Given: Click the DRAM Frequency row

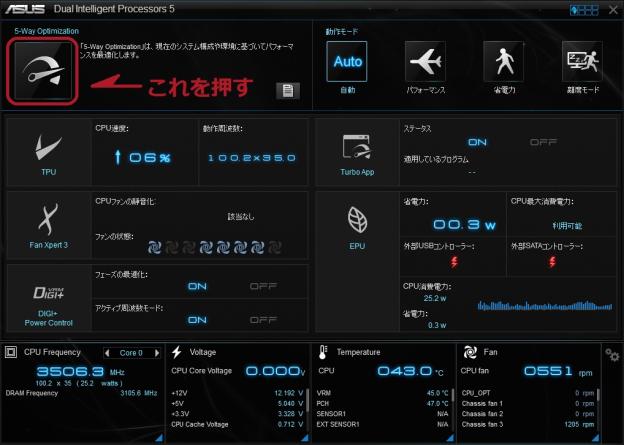Looking at the screenshot, I should click(81, 393).
